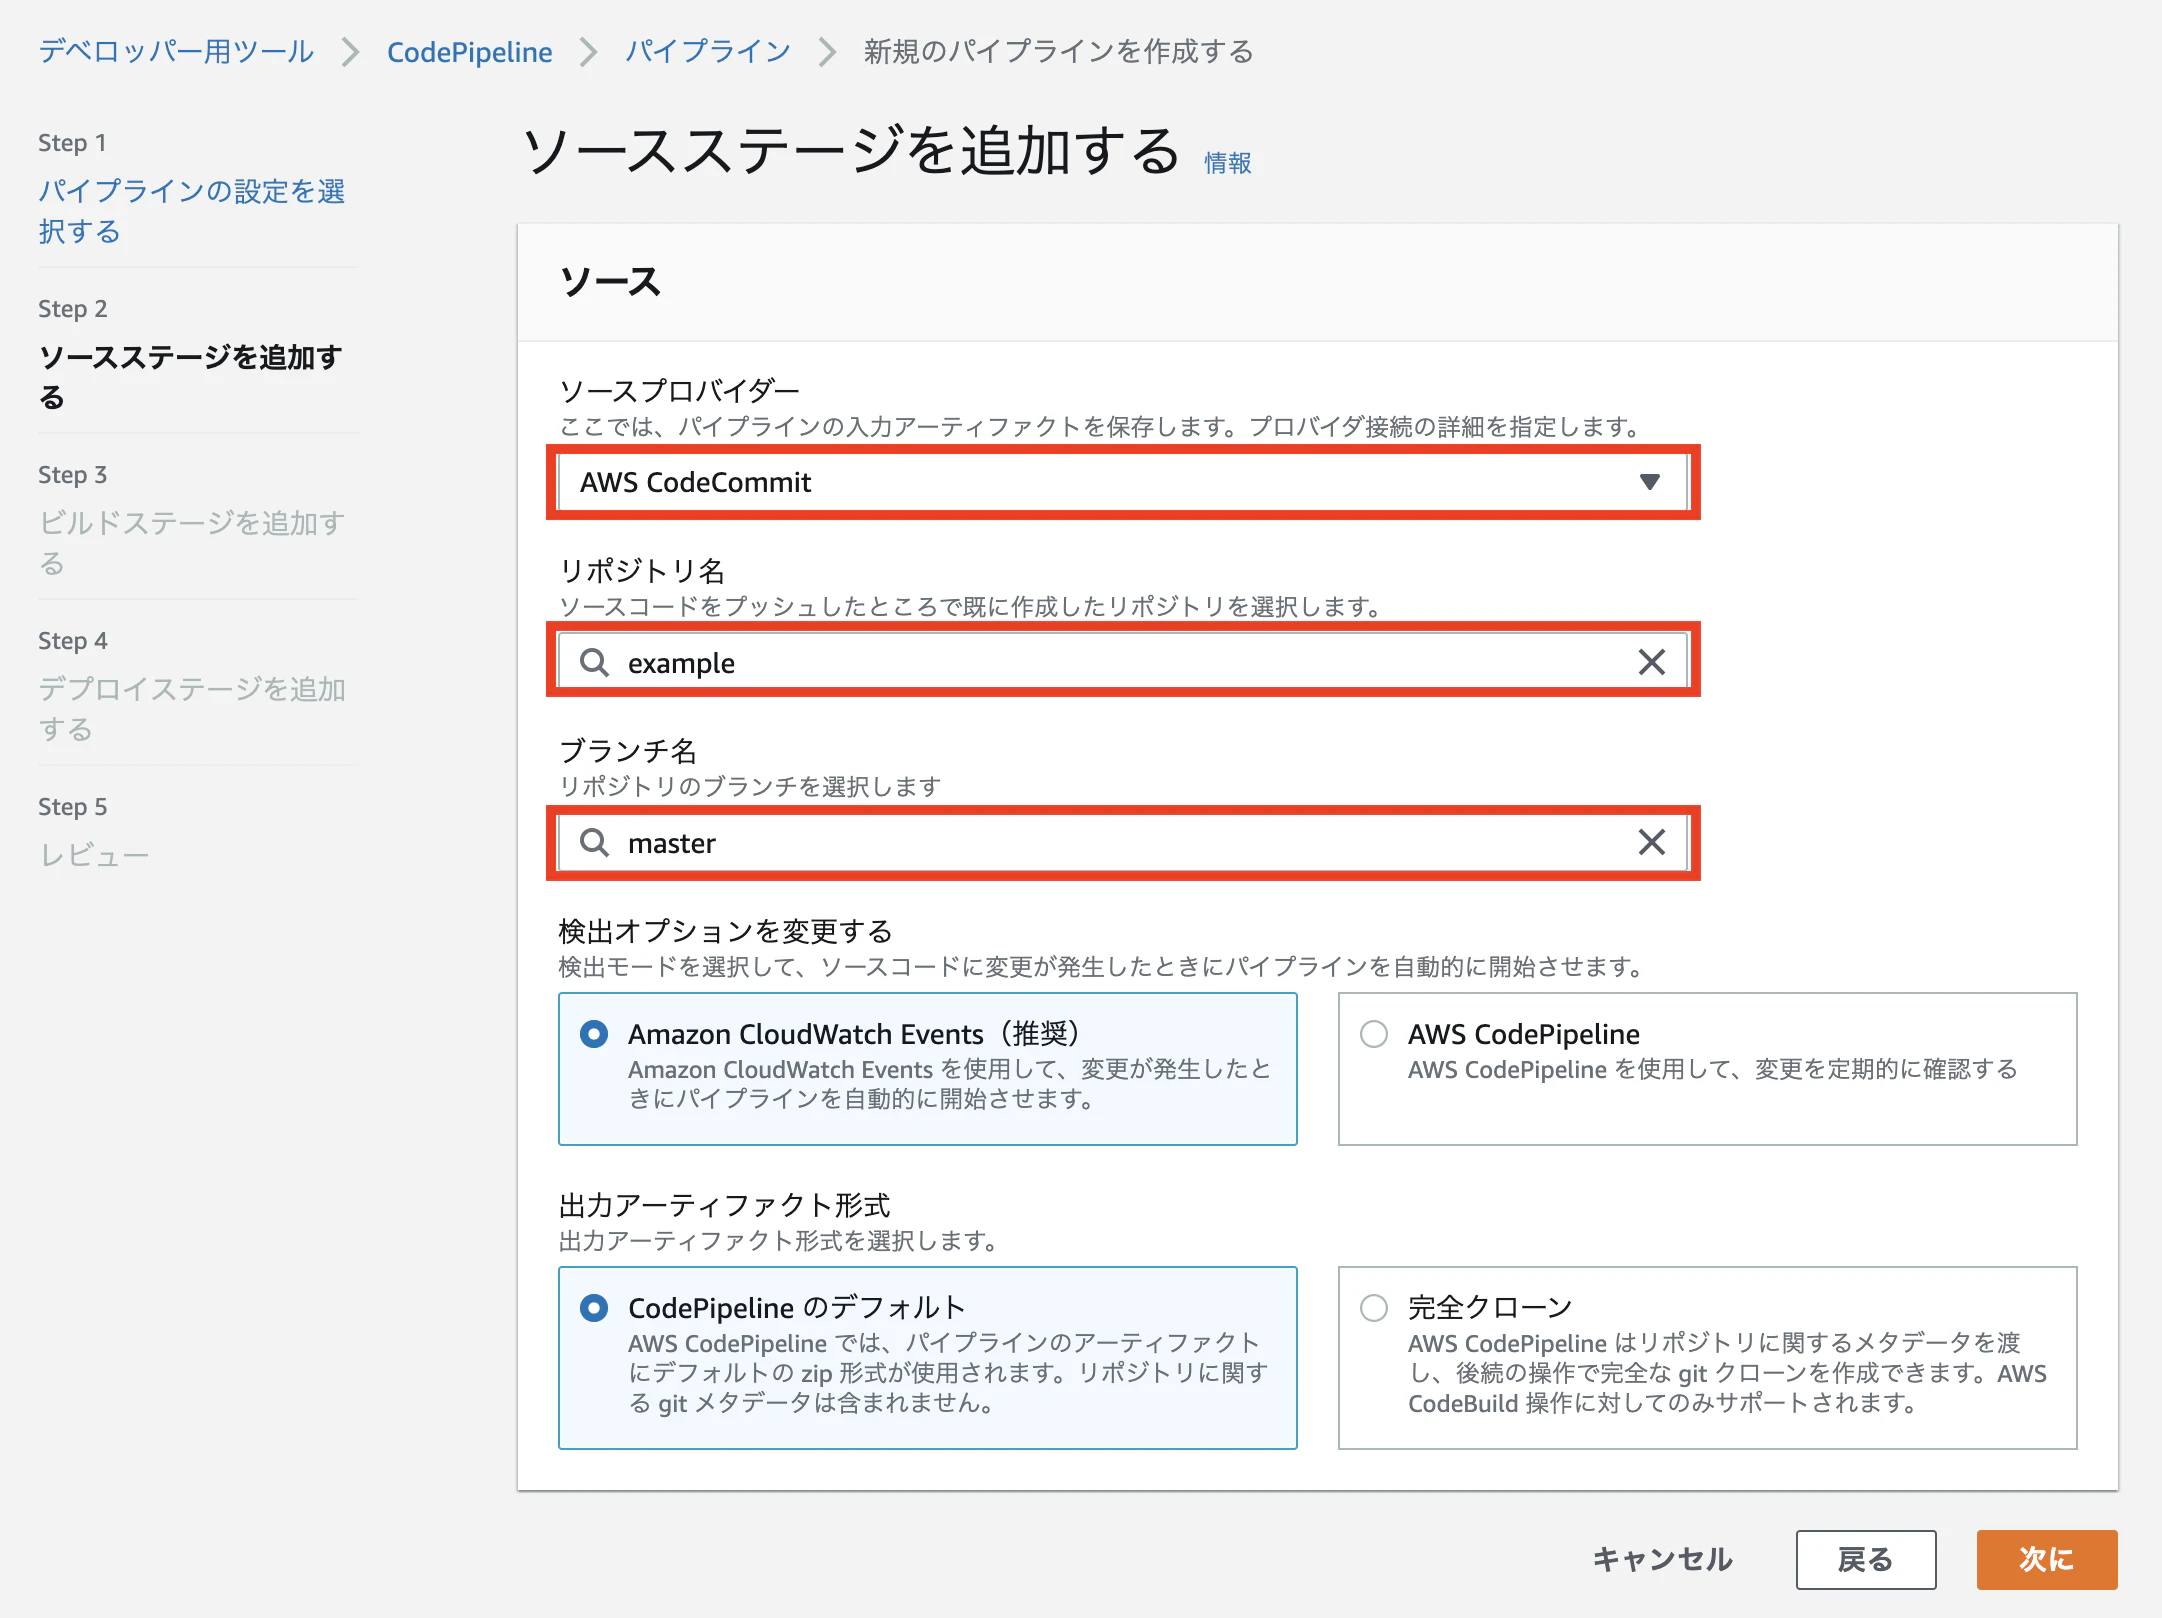2162x1618 pixels.
Task: Click Step 2 ソースステージを追加する in sidebar
Action: (190, 376)
